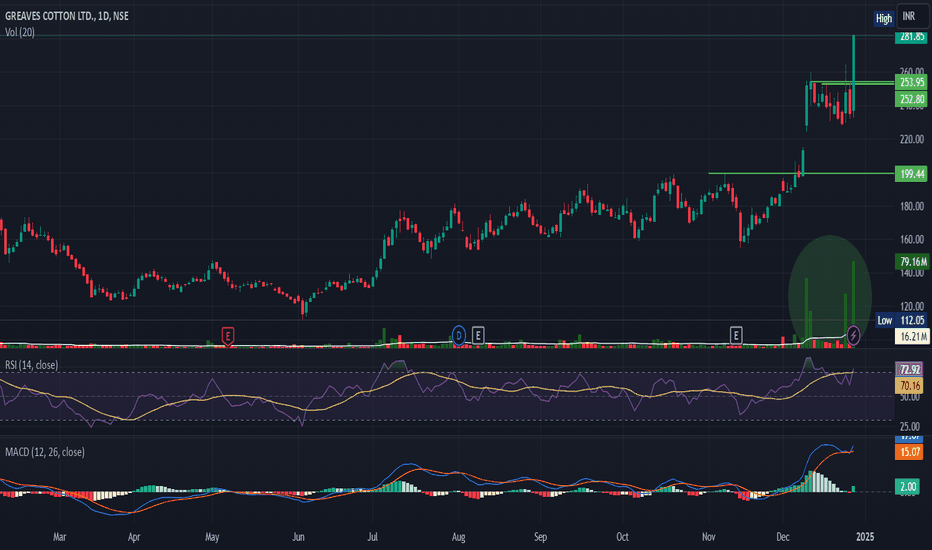The height and width of the screenshot is (550, 932).
Task: Select the MACD (12, 26, close) indicator legend
Action: click(x=45, y=452)
